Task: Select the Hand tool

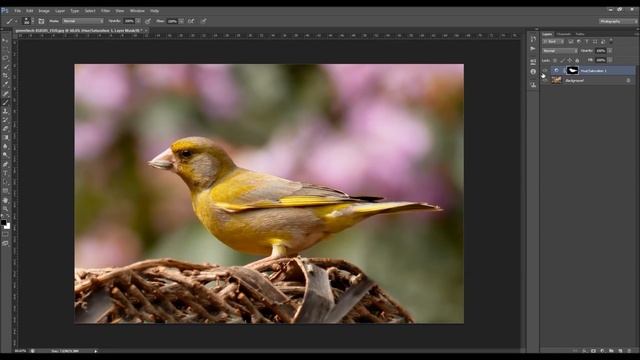Action: click(5, 200)
